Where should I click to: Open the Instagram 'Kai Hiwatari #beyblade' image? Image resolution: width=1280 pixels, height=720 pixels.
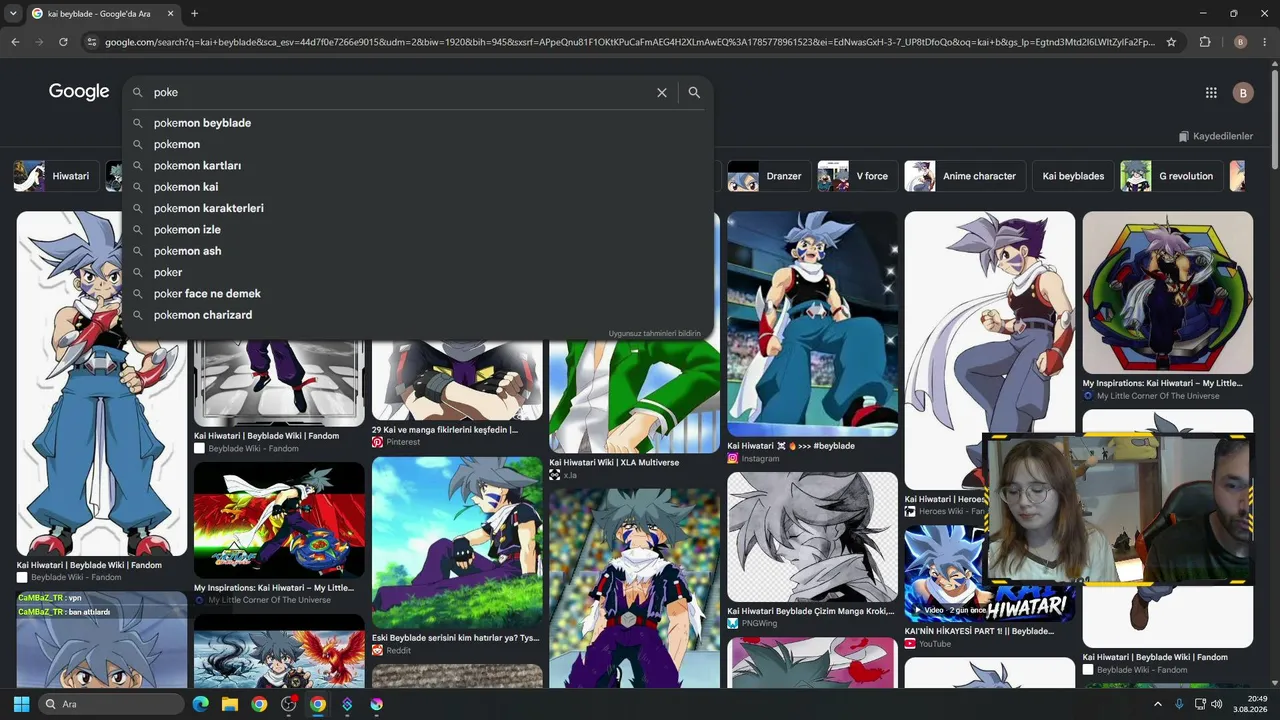[812, 324]
